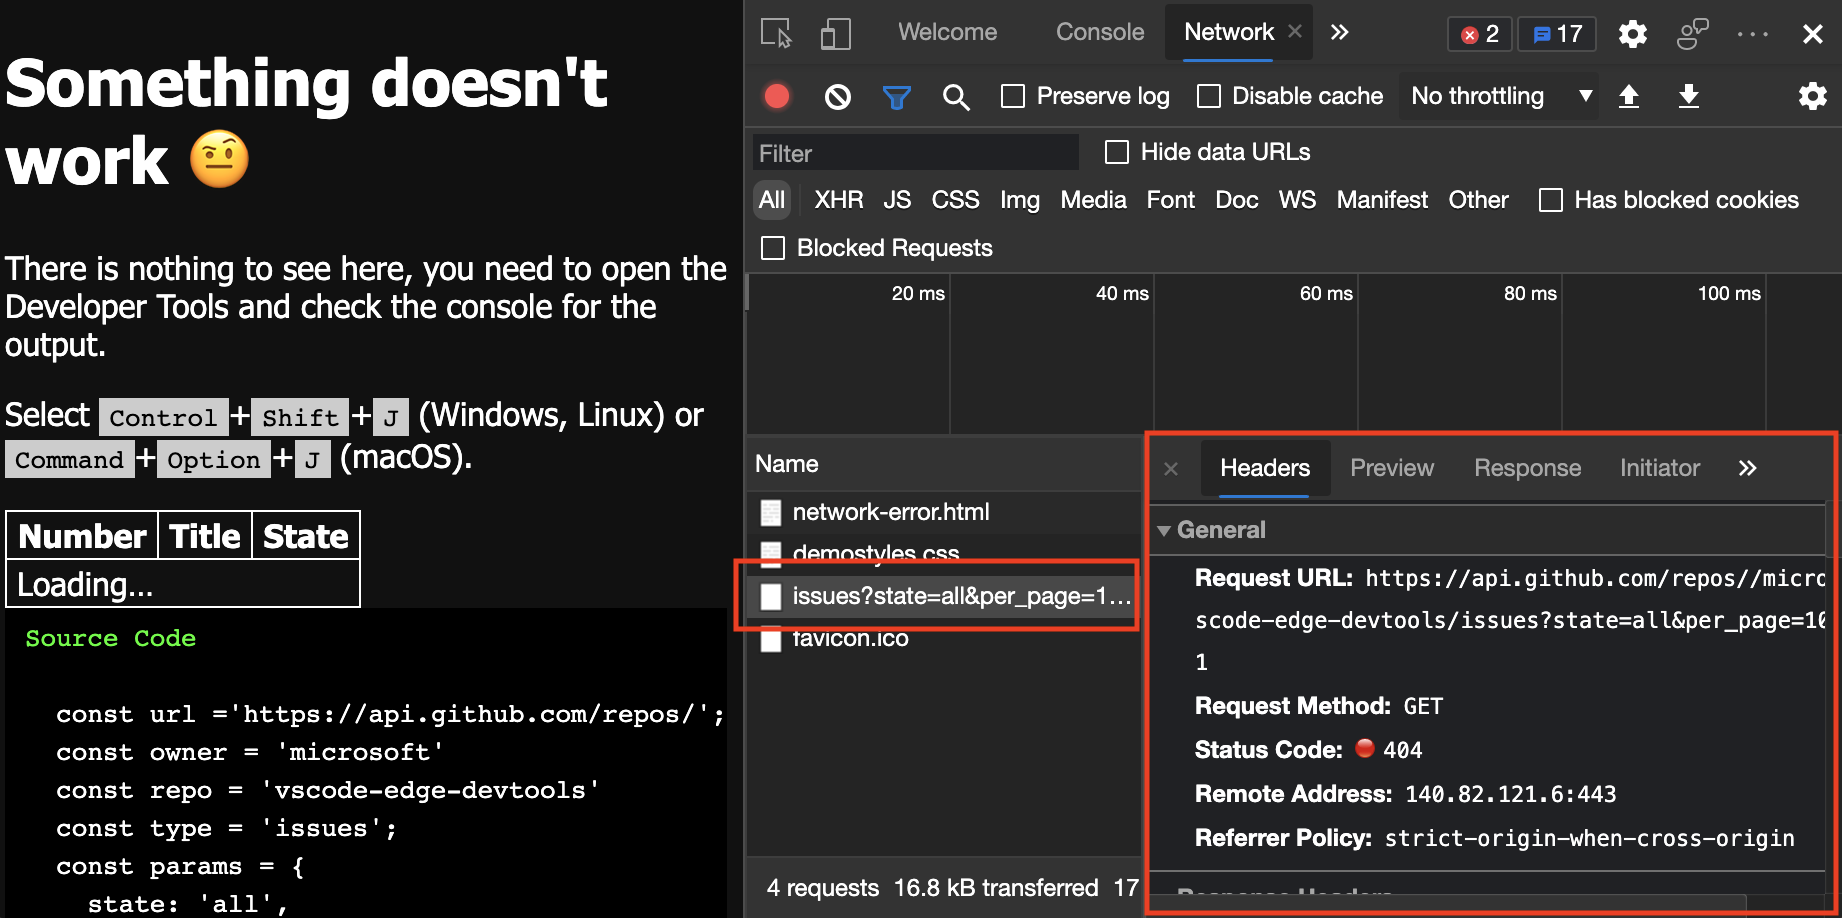Open DevTools settings gear in top bar
Viewport: 1842px width, 918px height.
(x=1632, y=34)
